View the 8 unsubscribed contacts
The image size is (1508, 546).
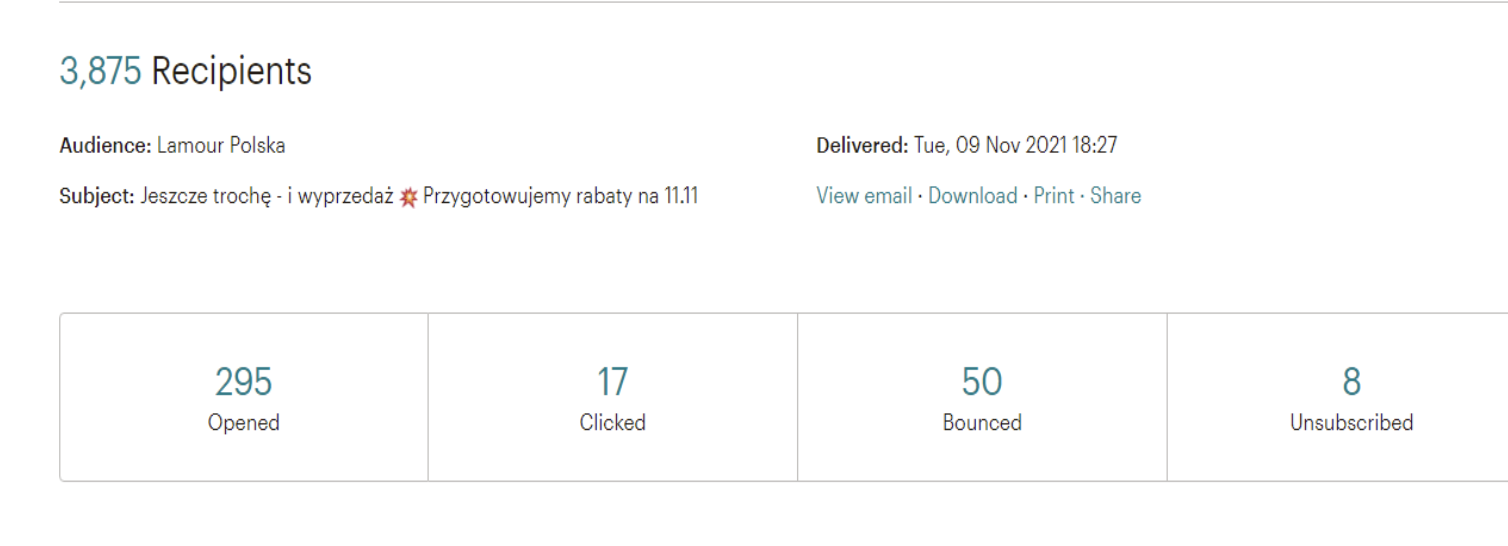[x=1351, y=382]
